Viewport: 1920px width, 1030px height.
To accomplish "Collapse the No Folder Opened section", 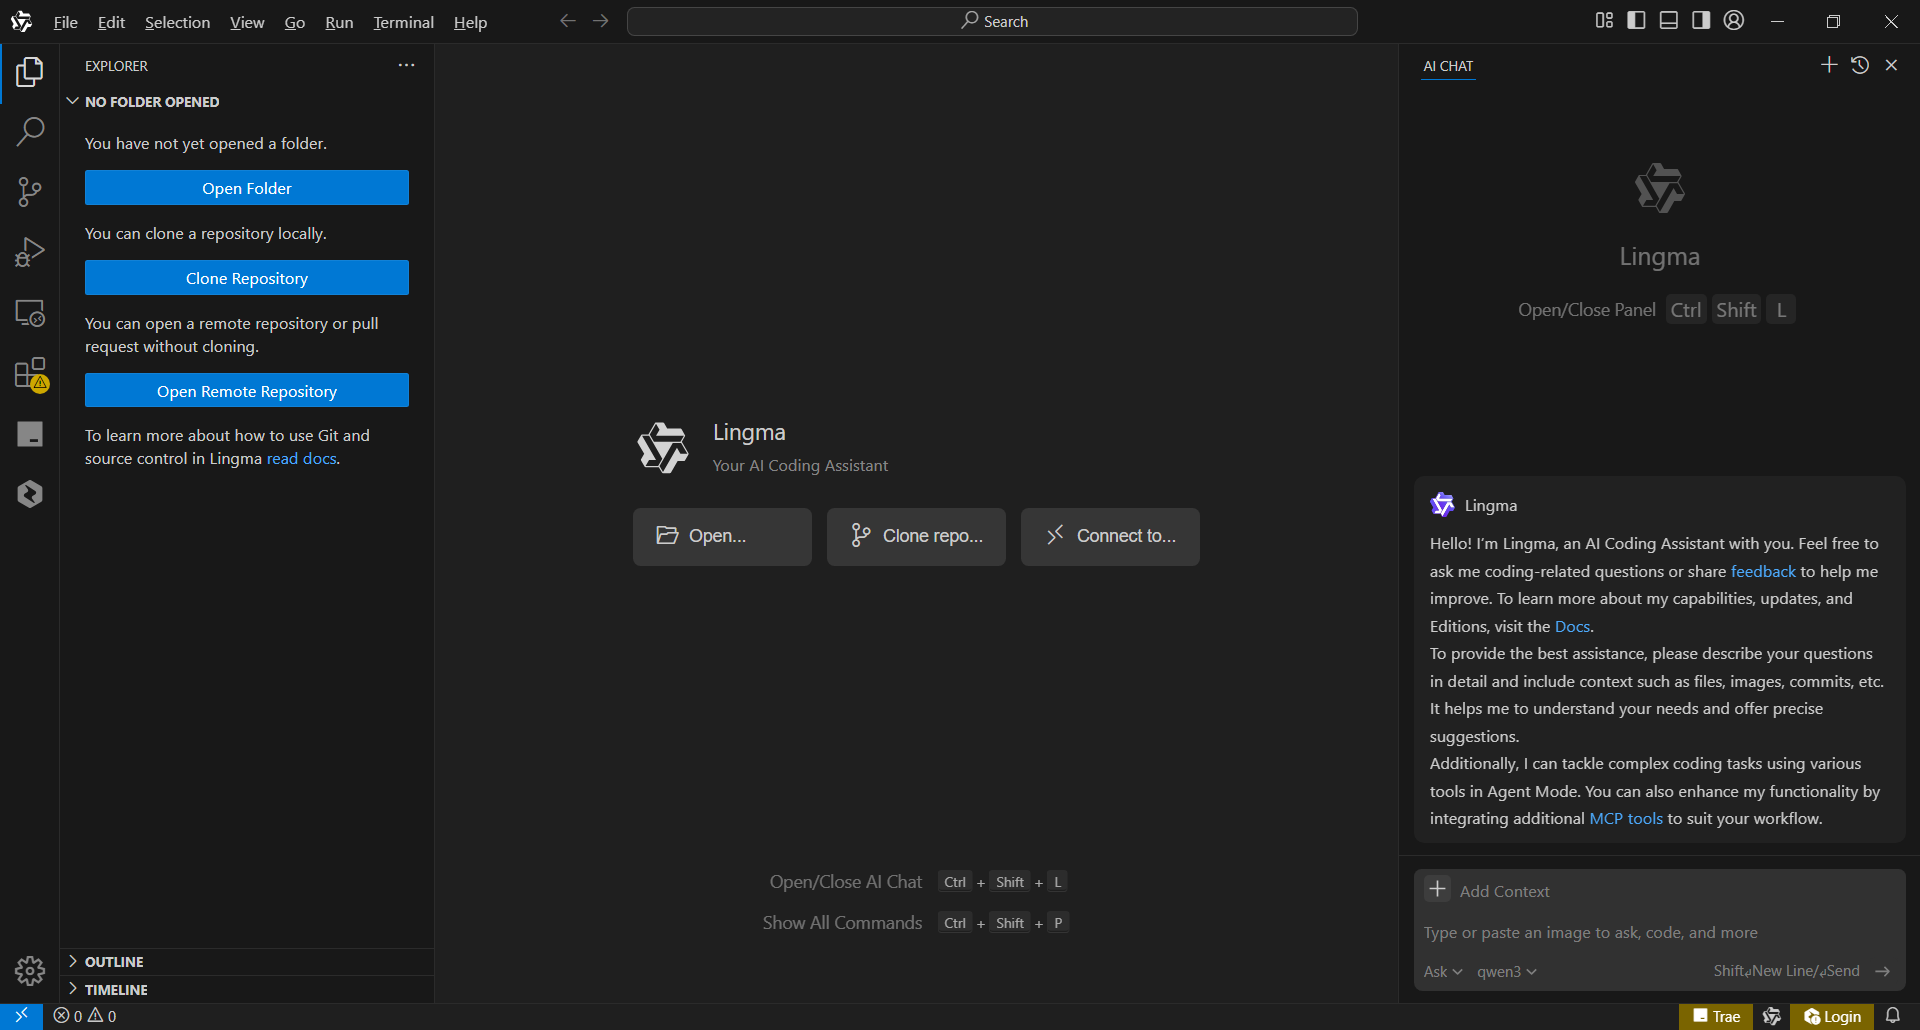I will point(246,102).
